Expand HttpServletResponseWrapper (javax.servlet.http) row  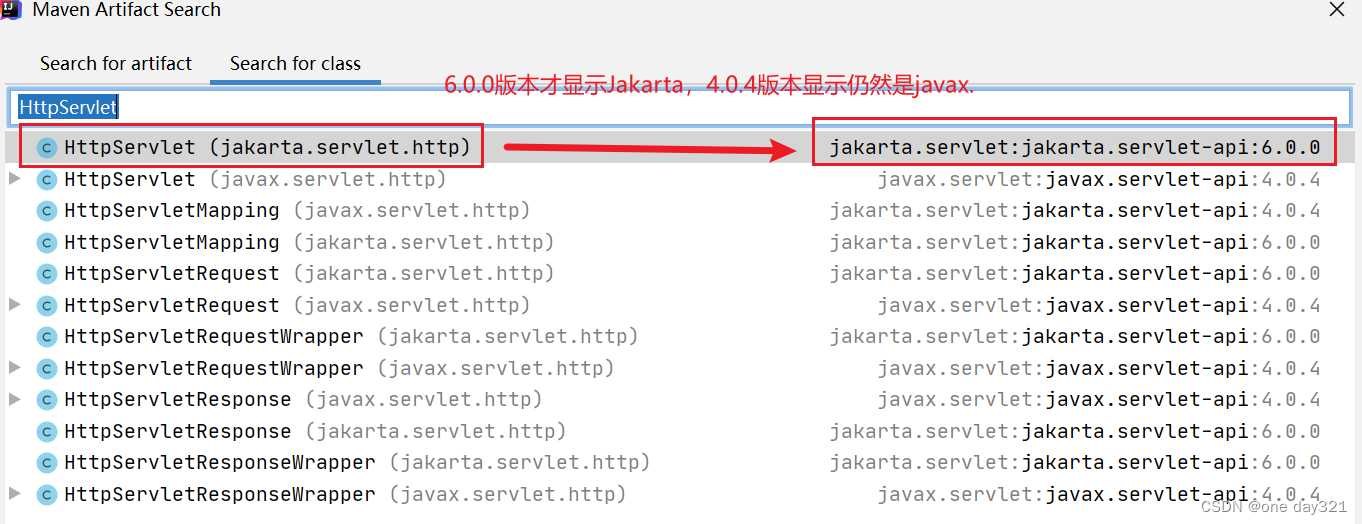coord(14,494)
